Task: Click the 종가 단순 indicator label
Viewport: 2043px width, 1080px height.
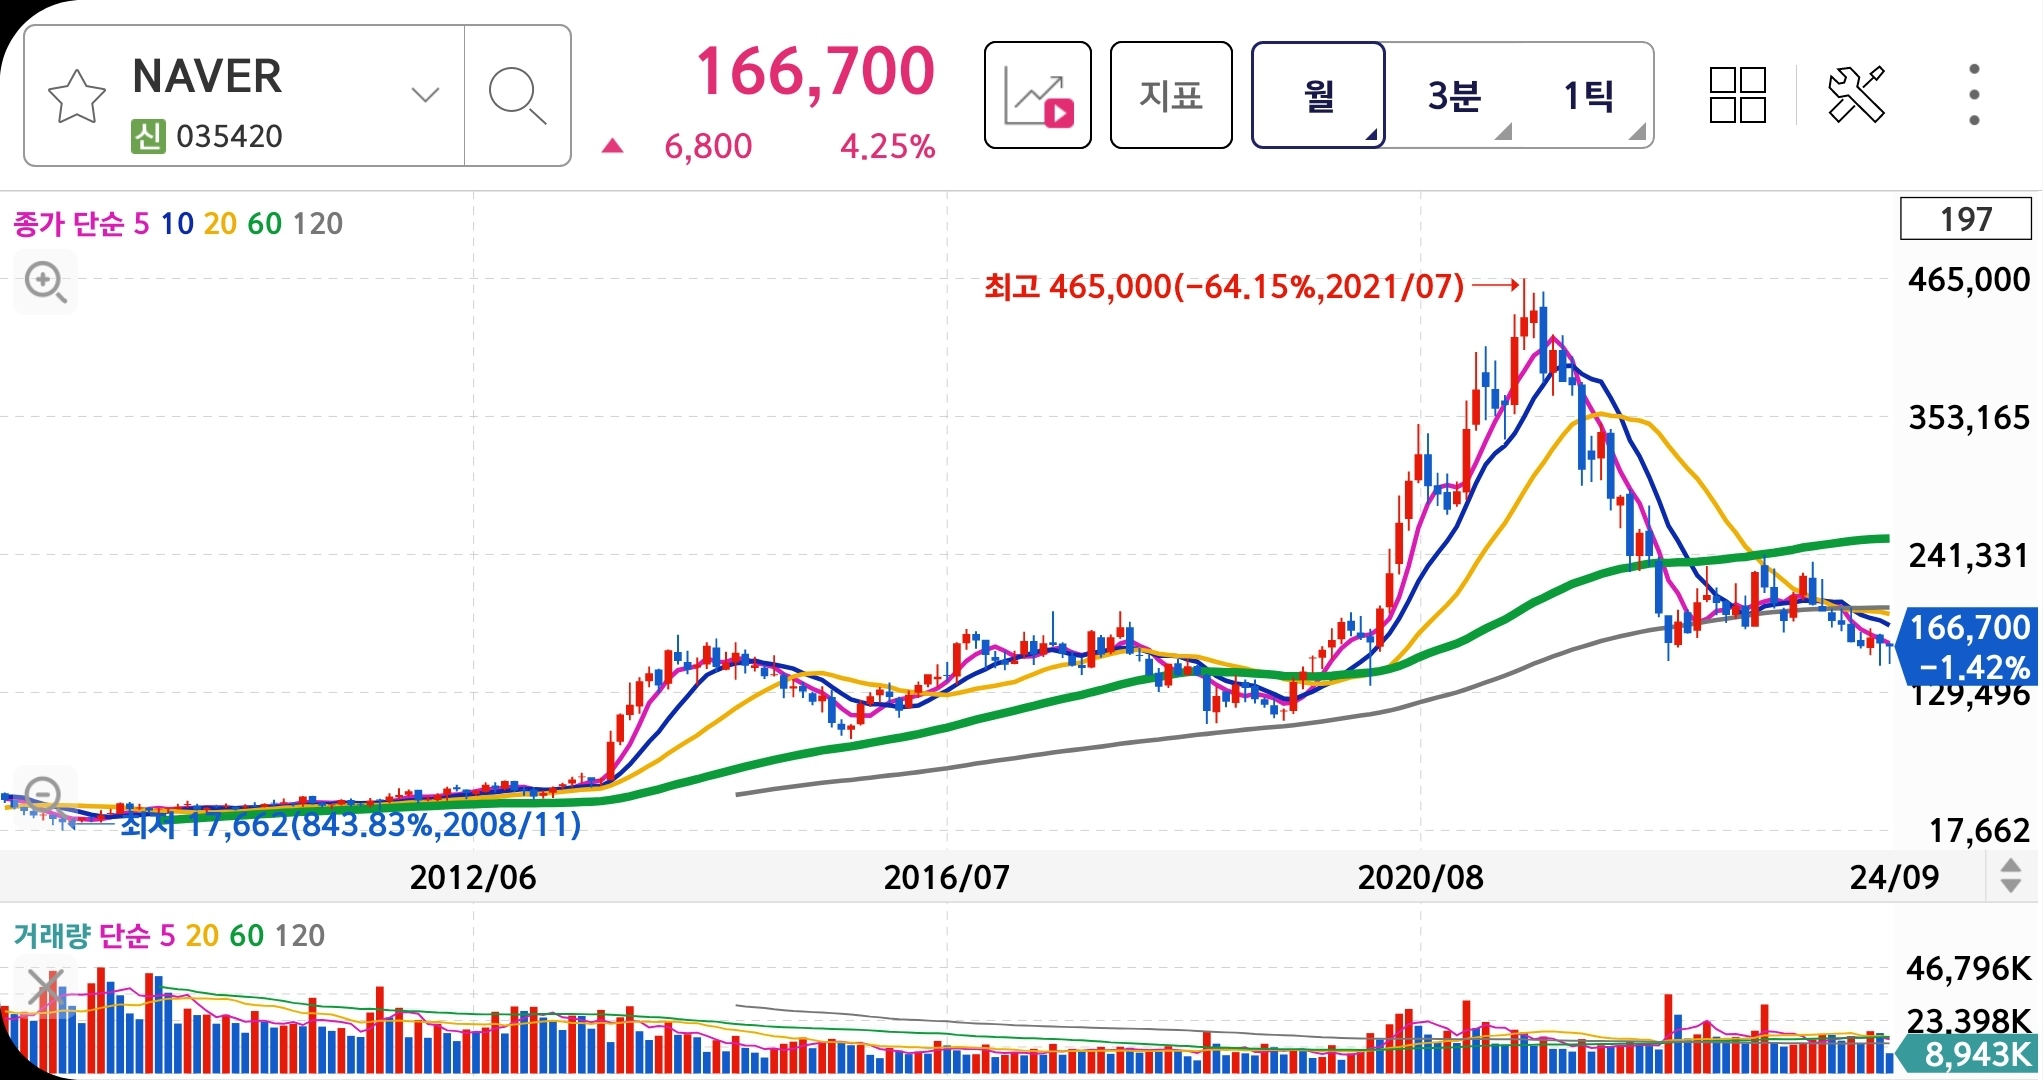Action: (68, 223)
